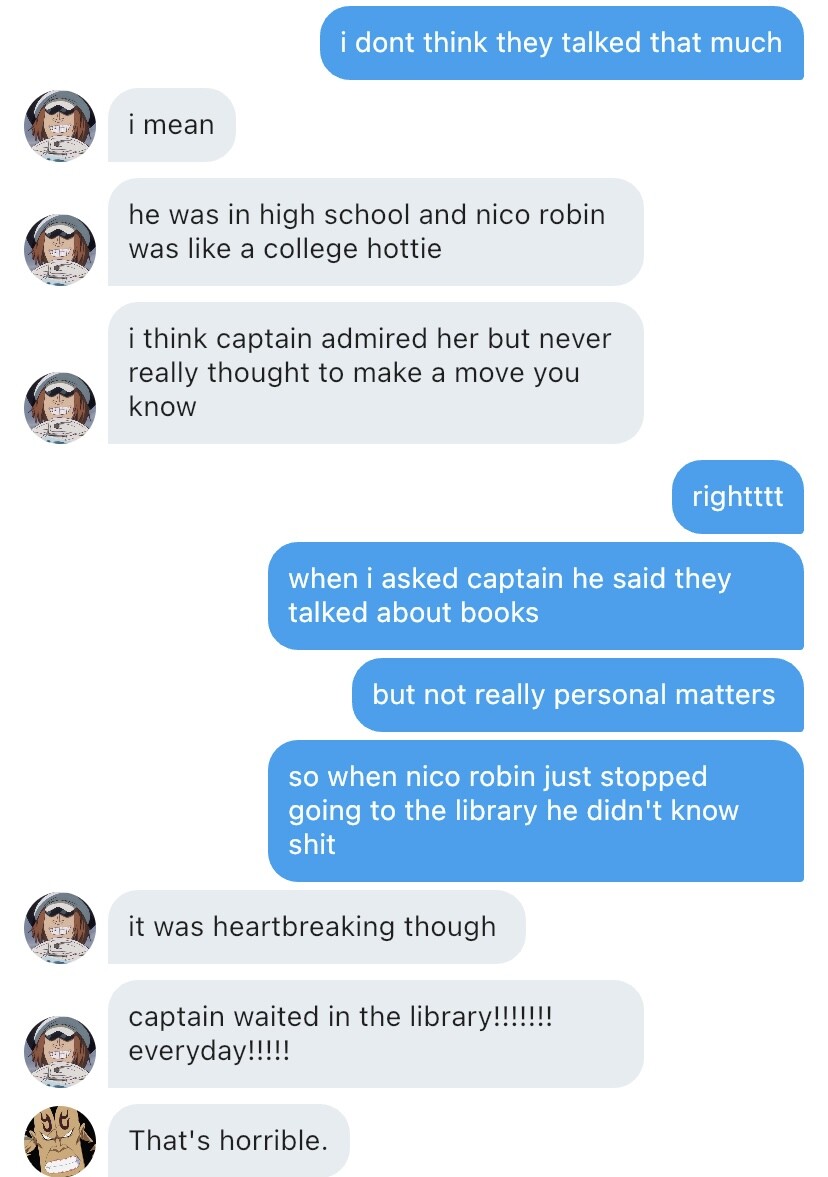Select avatar next to "it was heartbreaking though"
This screenshot has width=828, height=1177.
point(60,927)
